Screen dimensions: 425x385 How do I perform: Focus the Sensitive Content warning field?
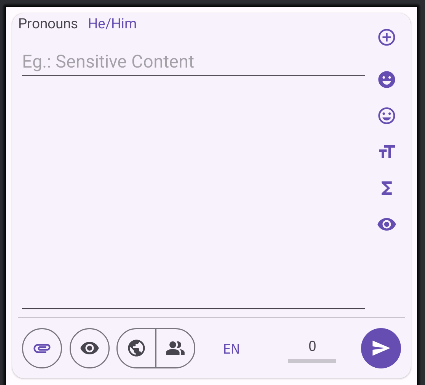[x=193, y=62]
